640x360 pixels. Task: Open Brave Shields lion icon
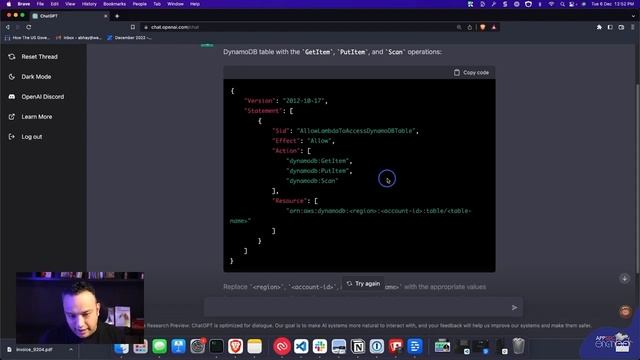click(483, 27)
